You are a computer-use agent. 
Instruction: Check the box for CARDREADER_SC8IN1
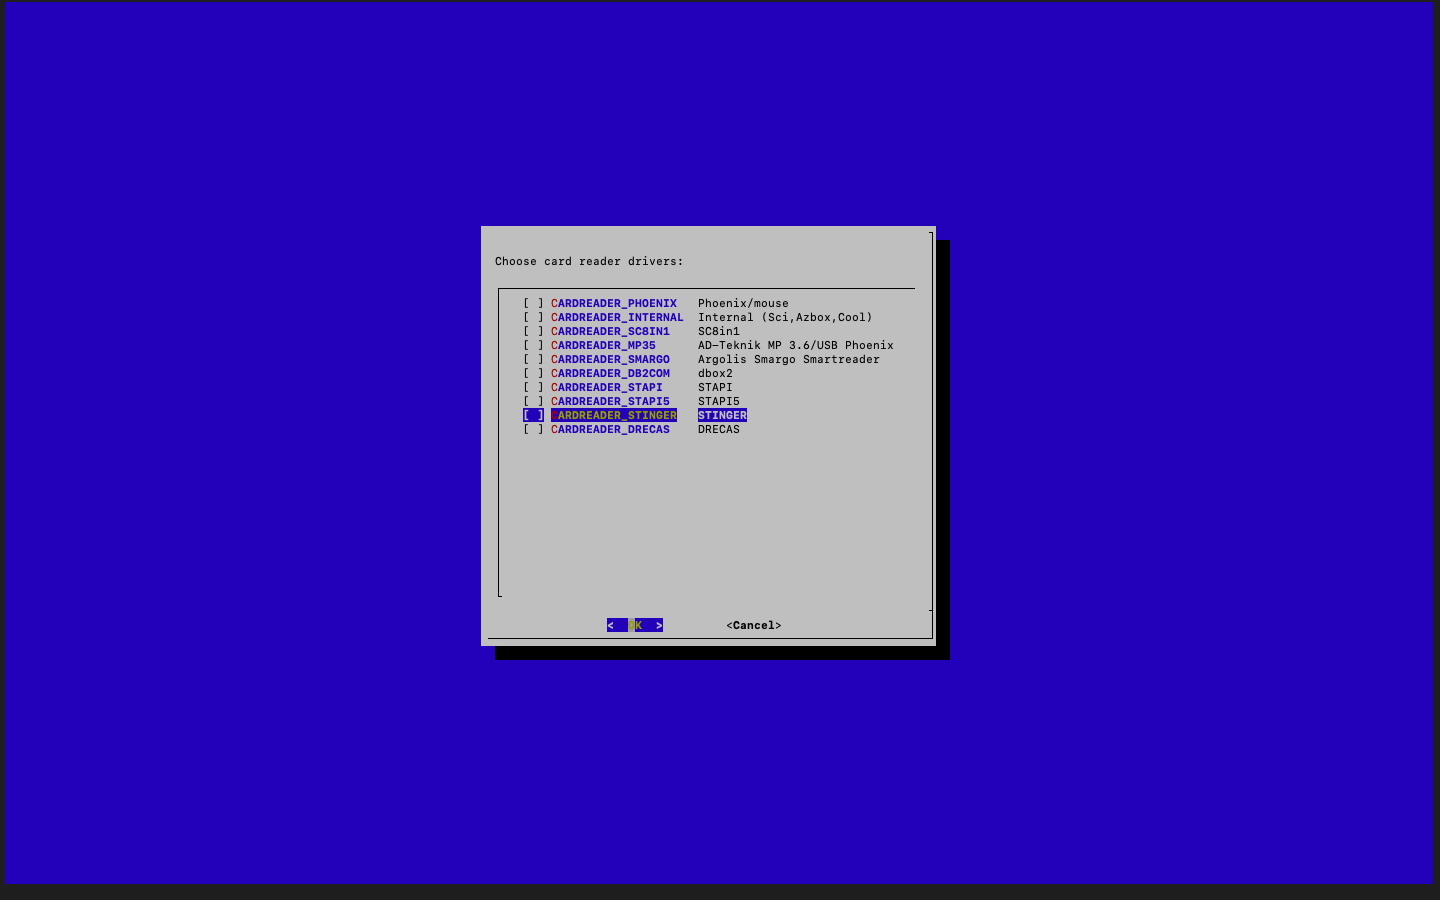(533, 331)
